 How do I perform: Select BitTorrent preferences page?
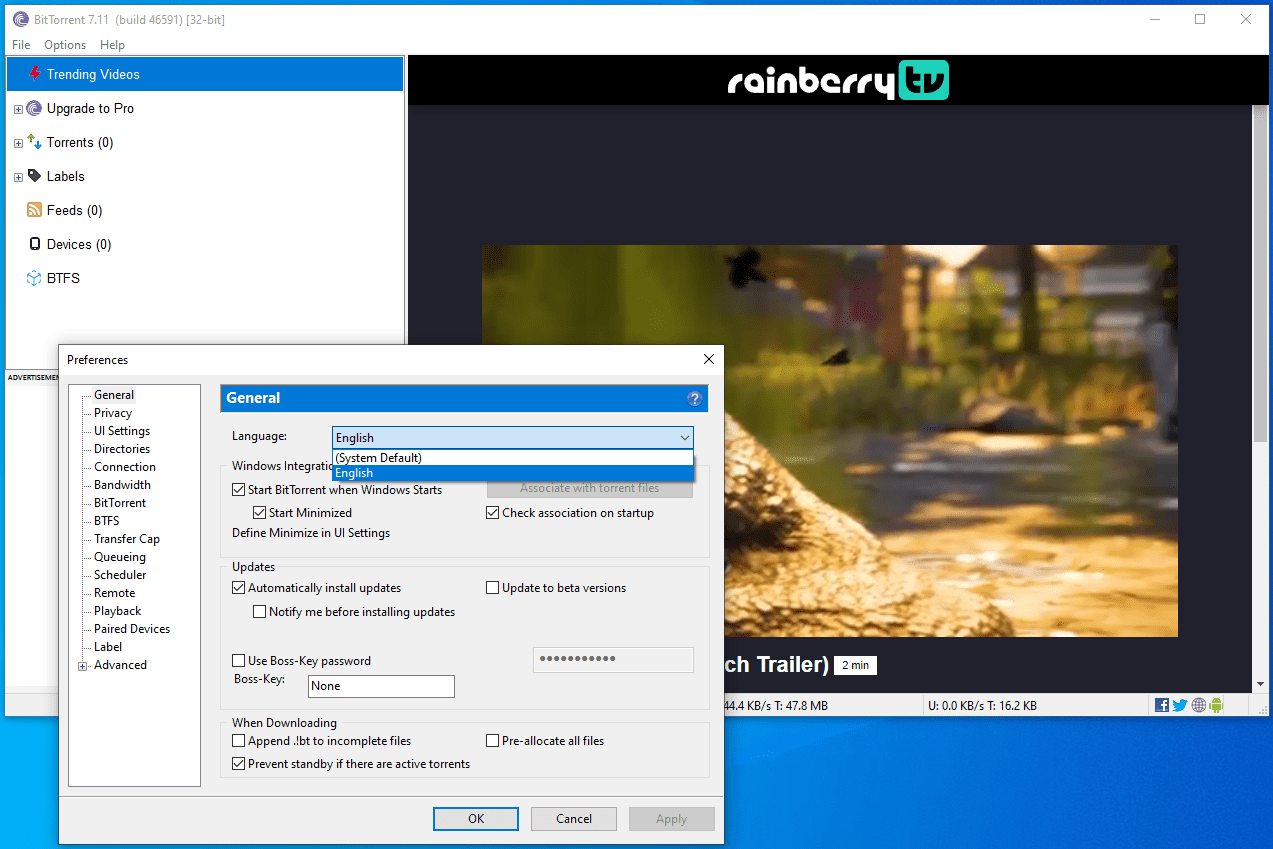(x=120, y=503)
